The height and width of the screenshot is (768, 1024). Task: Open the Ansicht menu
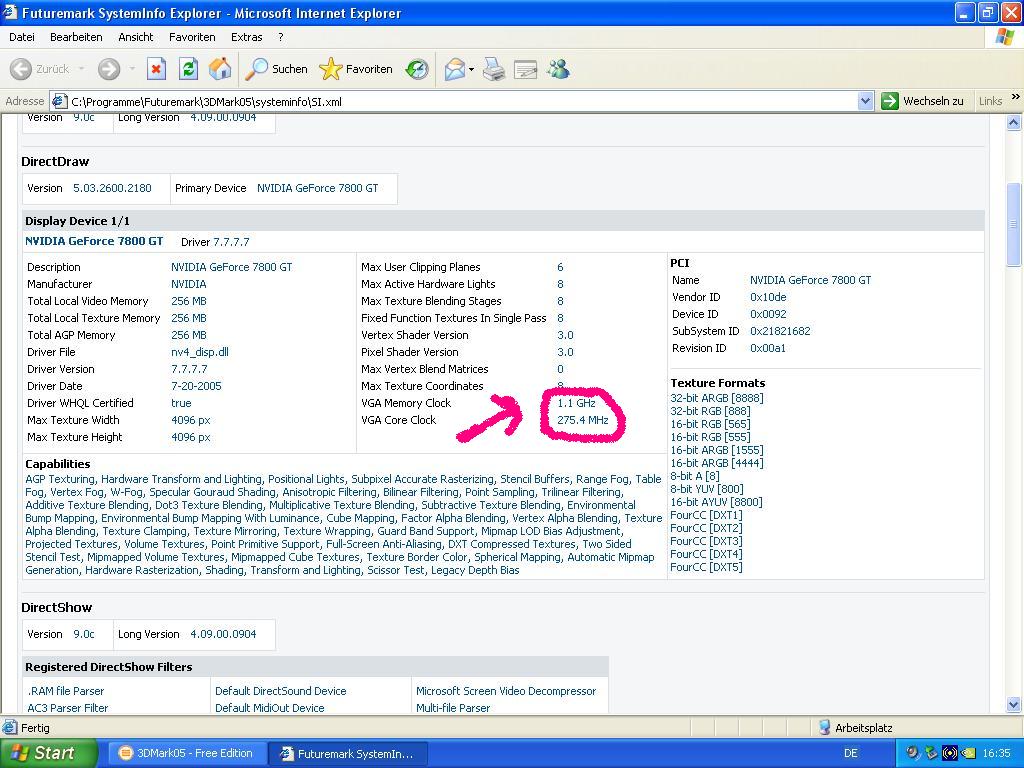(136, 37)
